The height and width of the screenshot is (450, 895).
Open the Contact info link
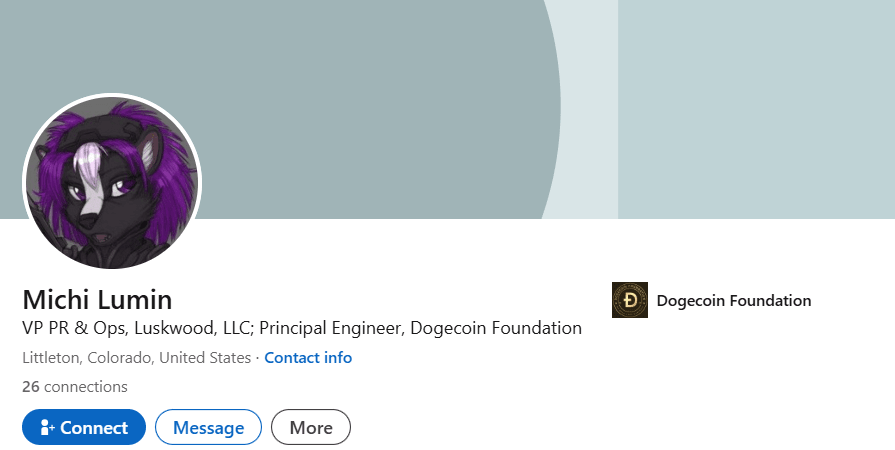[x=308, y=358]
